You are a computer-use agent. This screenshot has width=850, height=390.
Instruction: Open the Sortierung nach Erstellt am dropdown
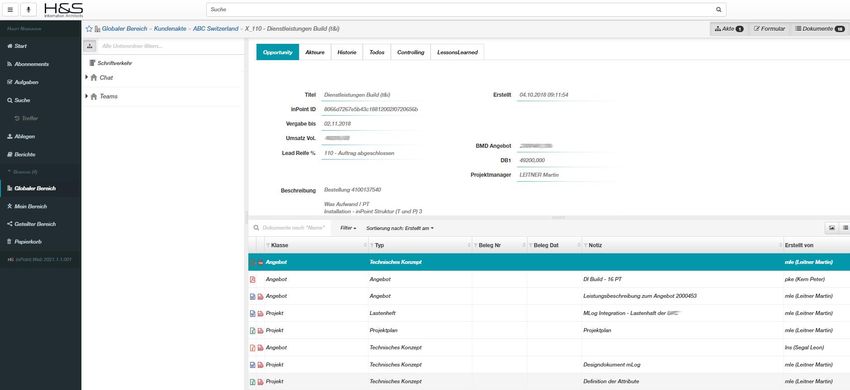click(x=400, y=228)
